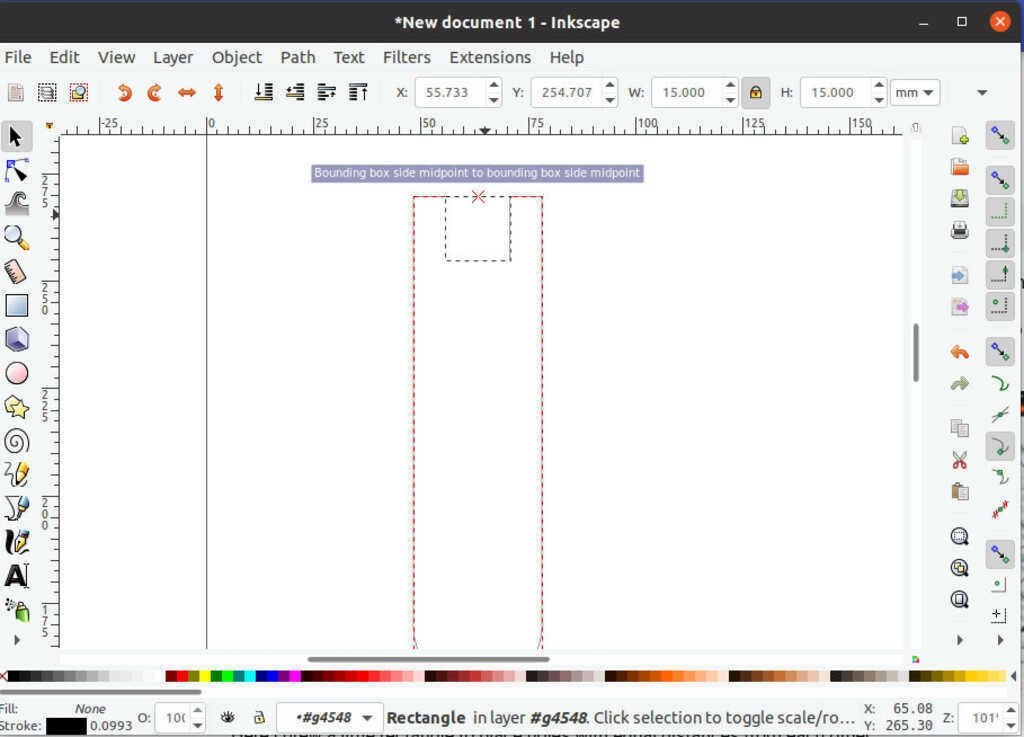Viewport: 1024px width, 737px height.
Task: Open the Path menu
Action: click(298, 57)
